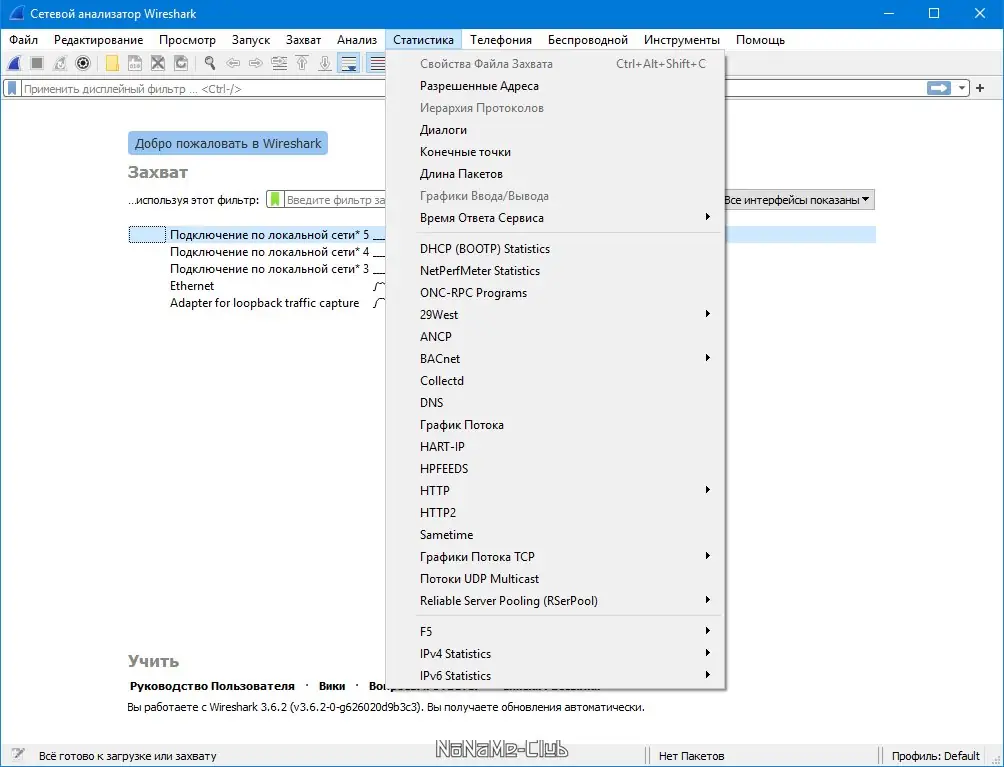Expand the BACnet submenu

pyautogui.click(x=555, y=359)
